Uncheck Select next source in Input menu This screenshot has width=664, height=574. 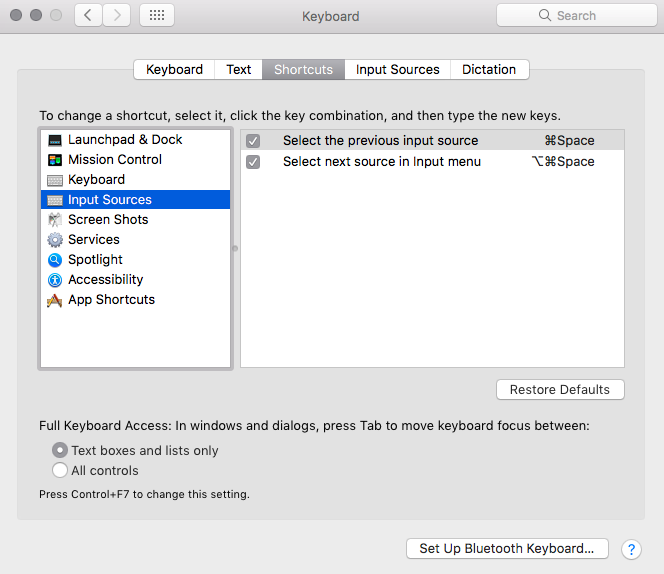pyautogui.click(x=253, y=162)
